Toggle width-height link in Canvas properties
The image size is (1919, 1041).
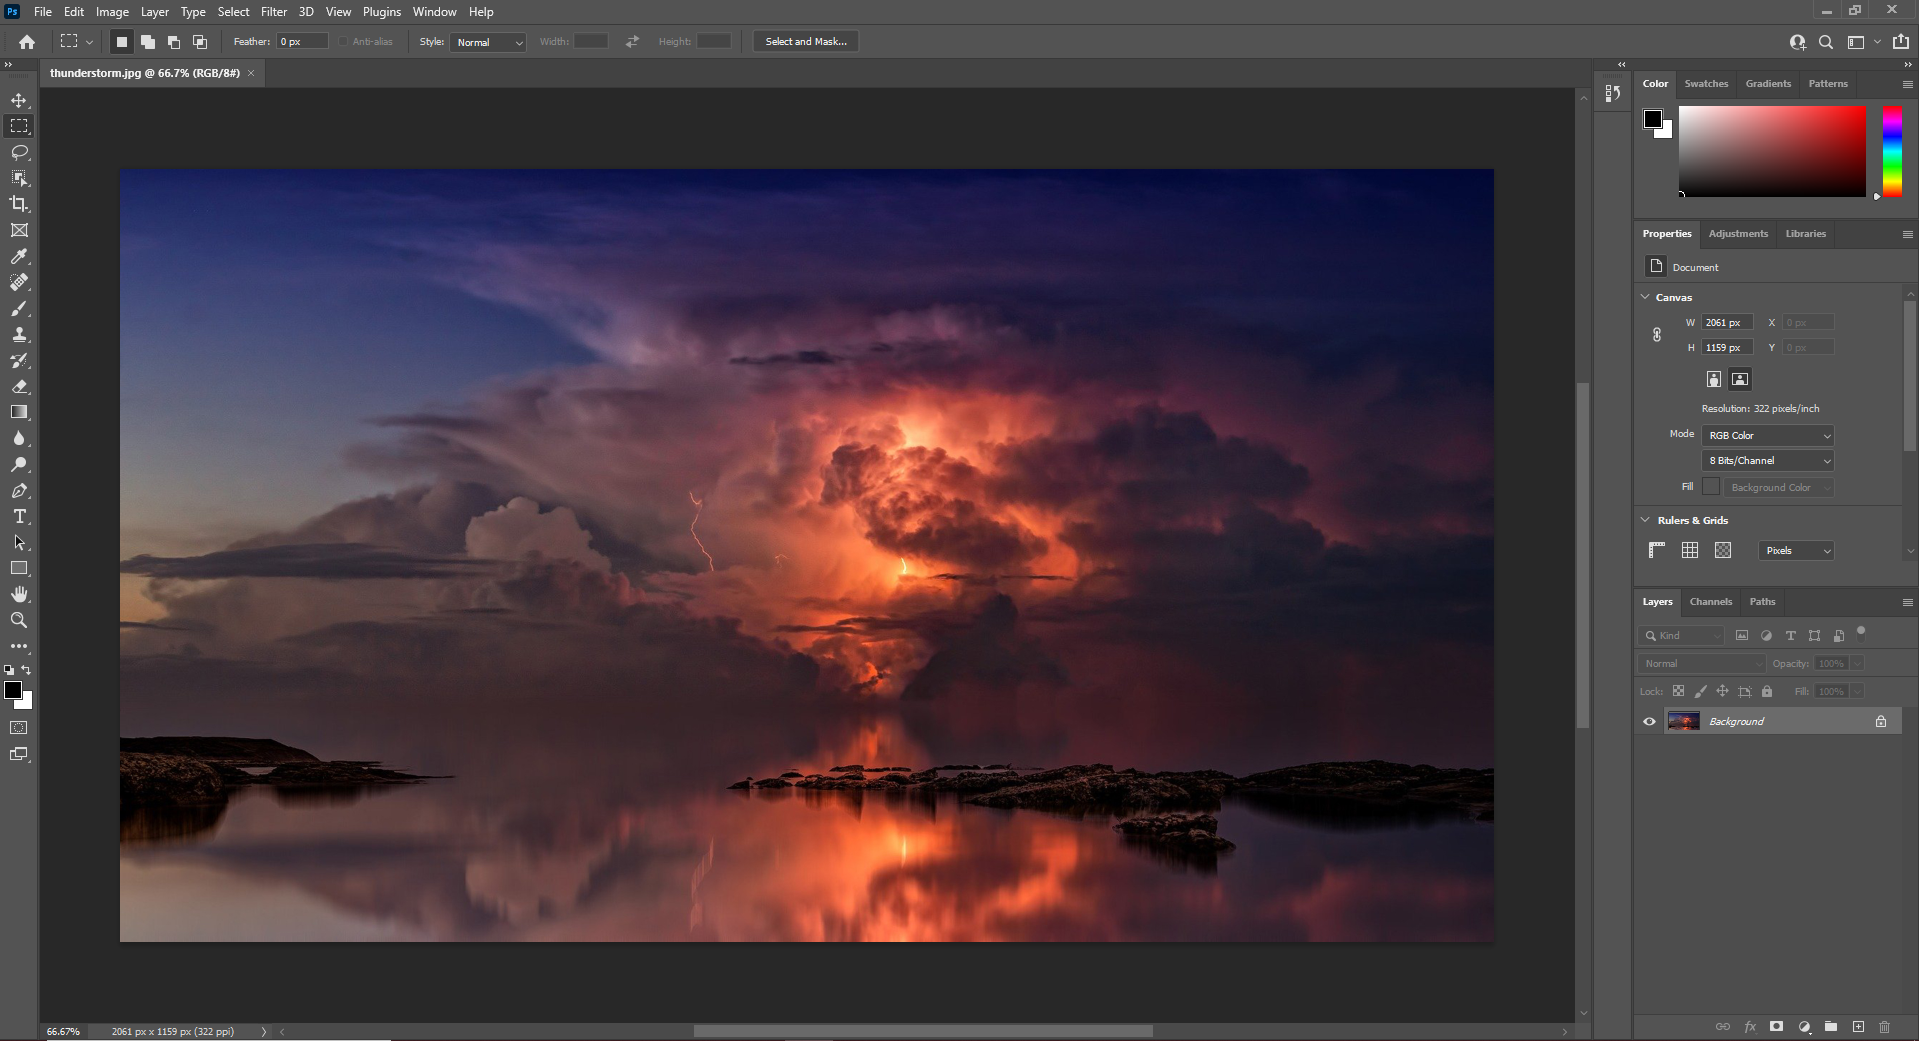click(1657, 335)
